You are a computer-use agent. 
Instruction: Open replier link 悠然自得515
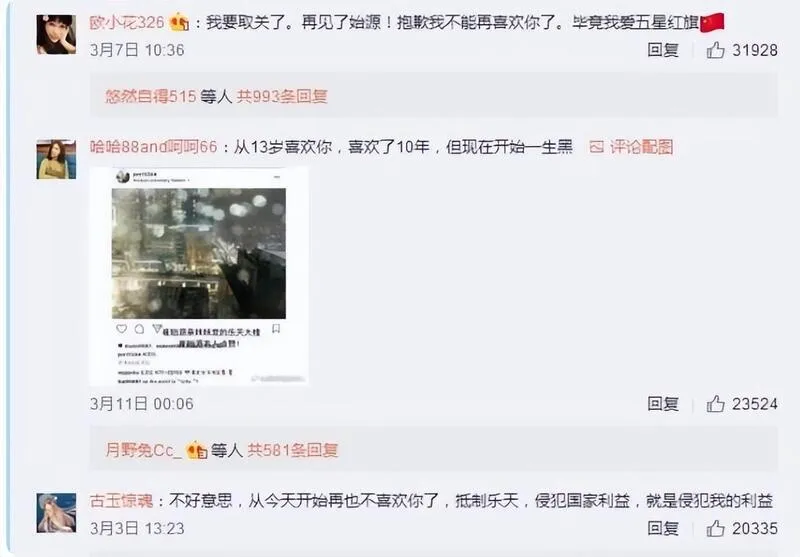point(151,96)
